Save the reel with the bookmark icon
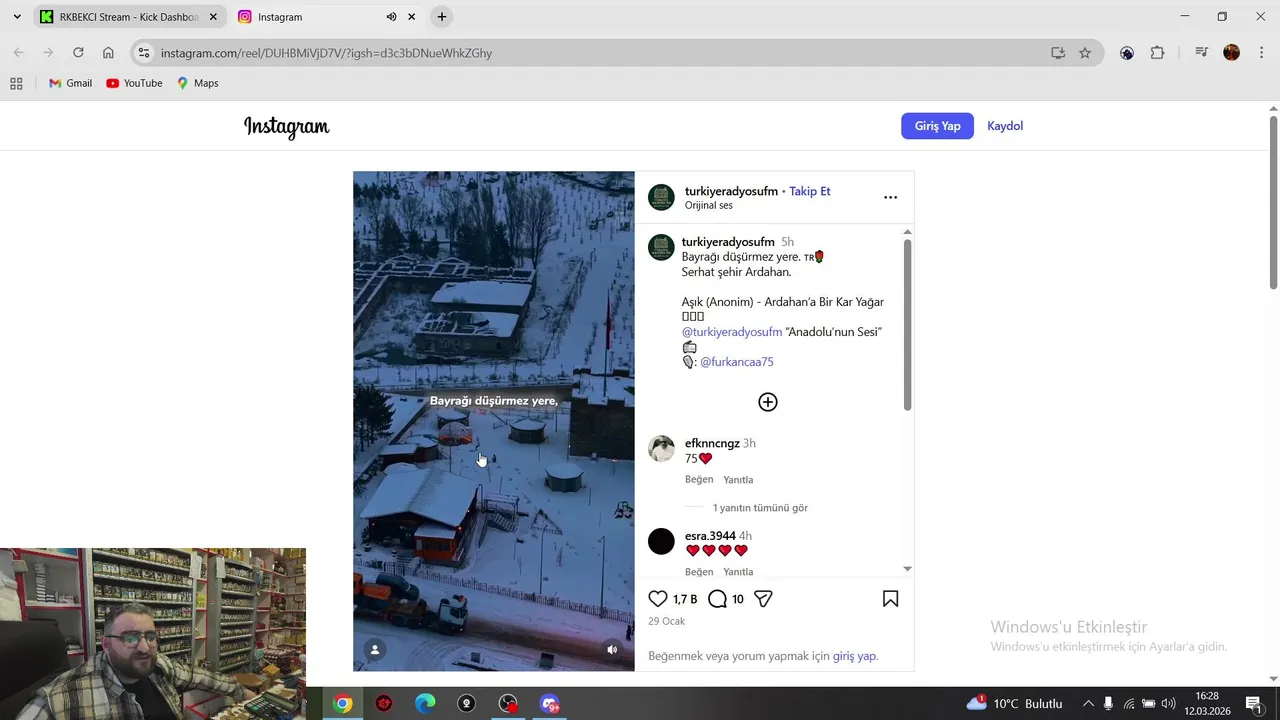The width and height of the screenshot is (1280, 720). pyautogui.click(x=890, y=599)
